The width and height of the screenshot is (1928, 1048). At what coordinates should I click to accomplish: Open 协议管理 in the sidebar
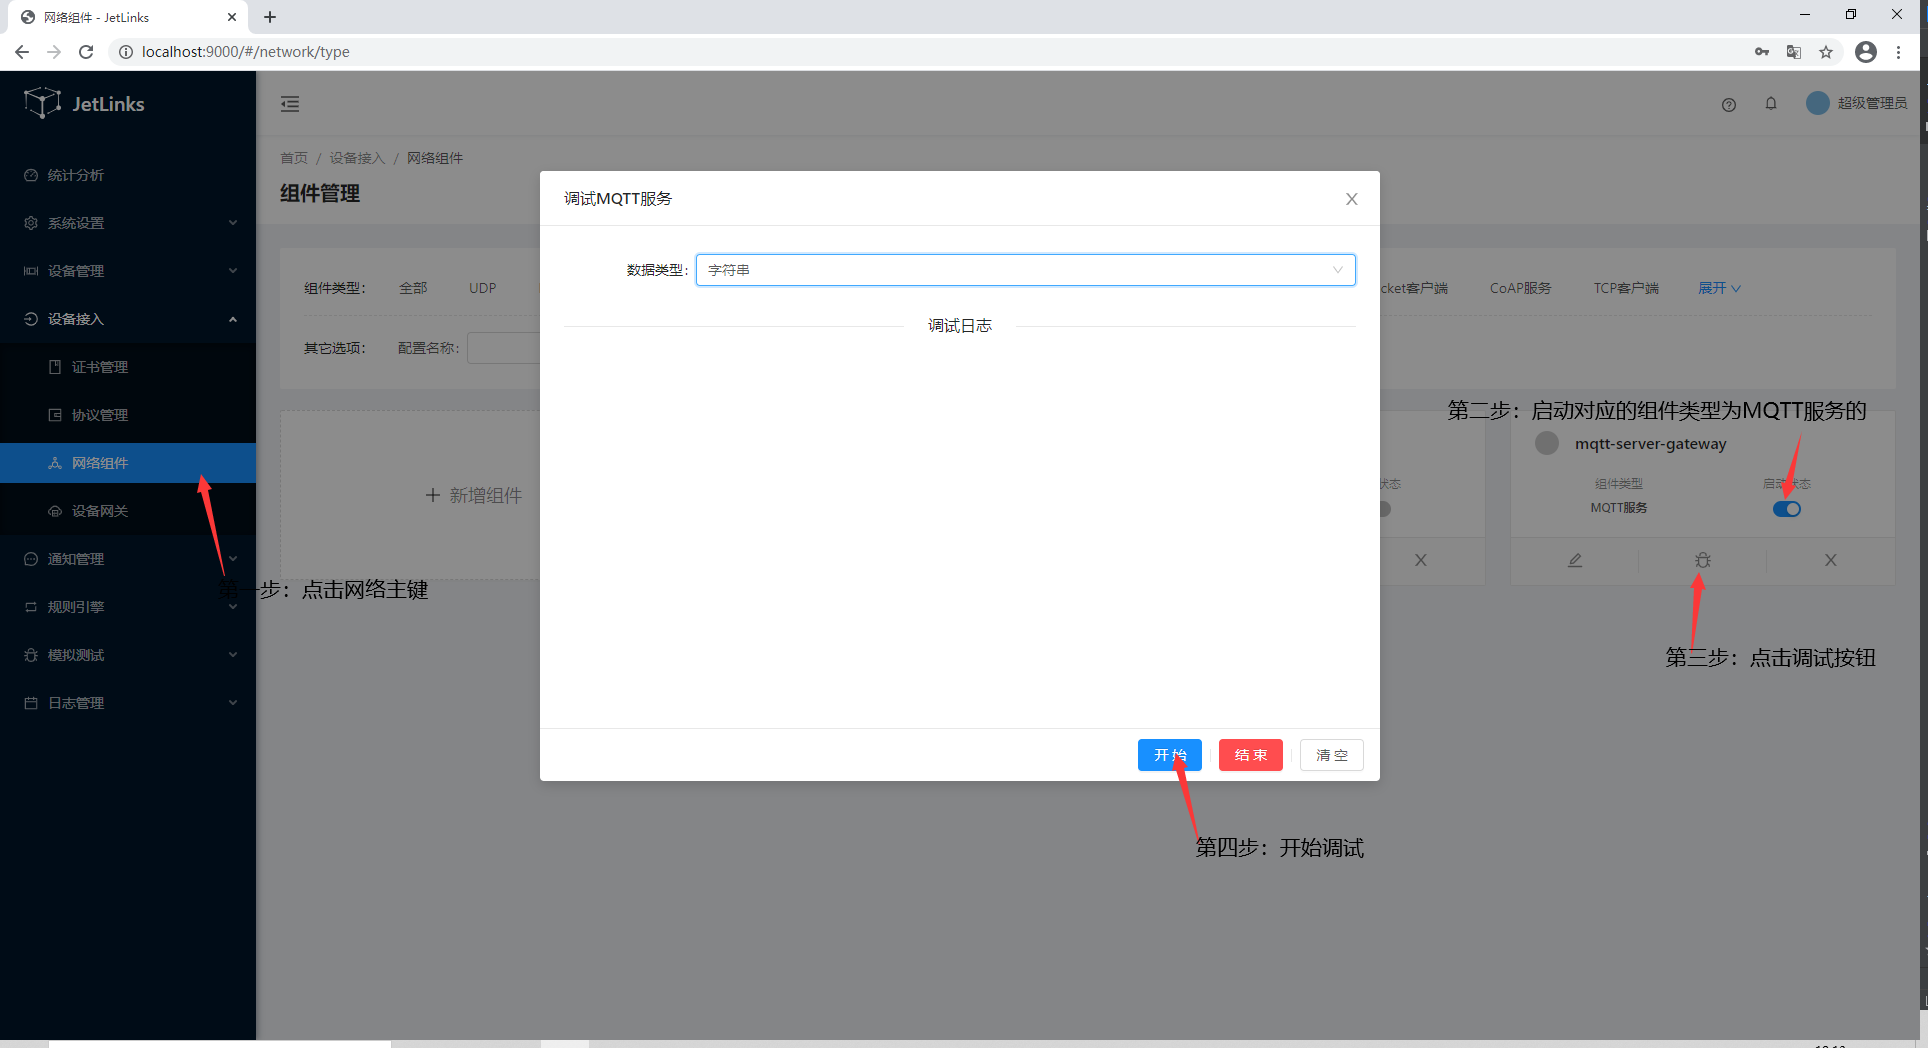pos(100,415)
